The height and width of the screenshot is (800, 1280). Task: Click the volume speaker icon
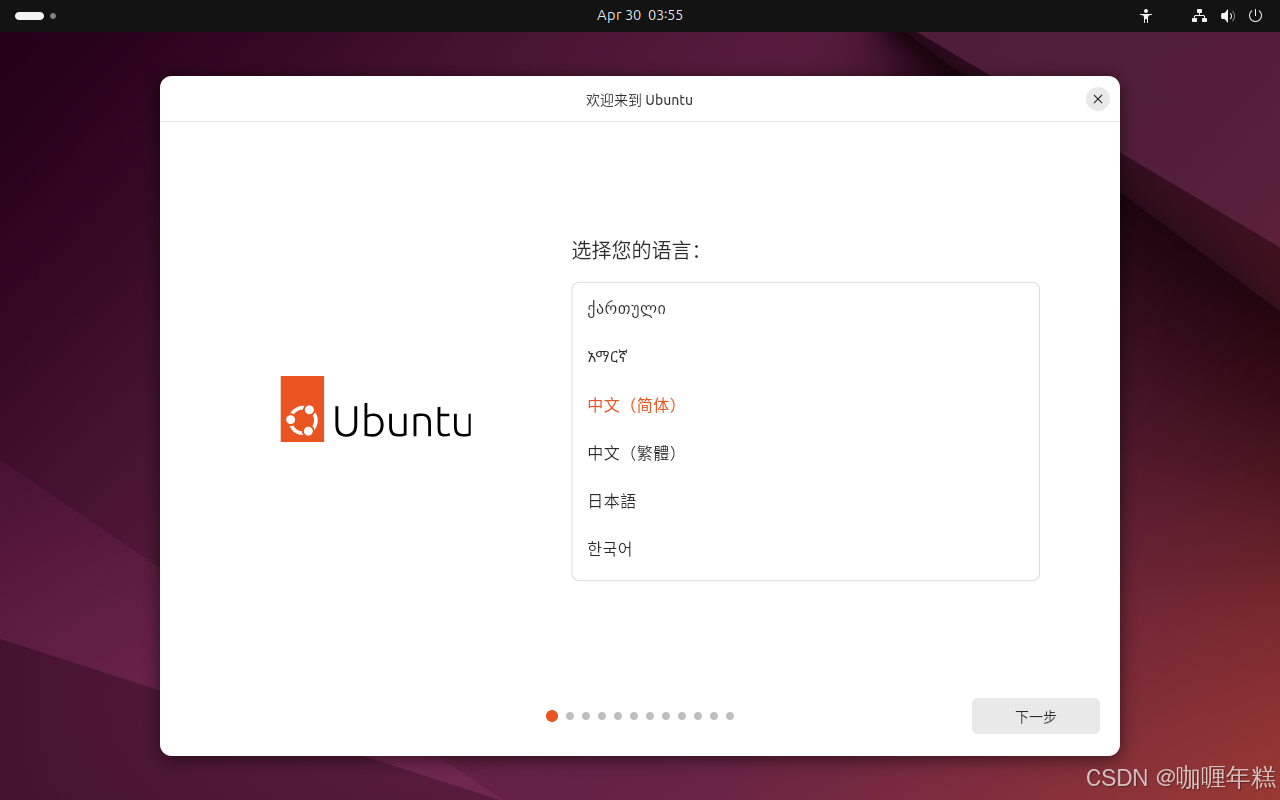(x=1227, y=16)
